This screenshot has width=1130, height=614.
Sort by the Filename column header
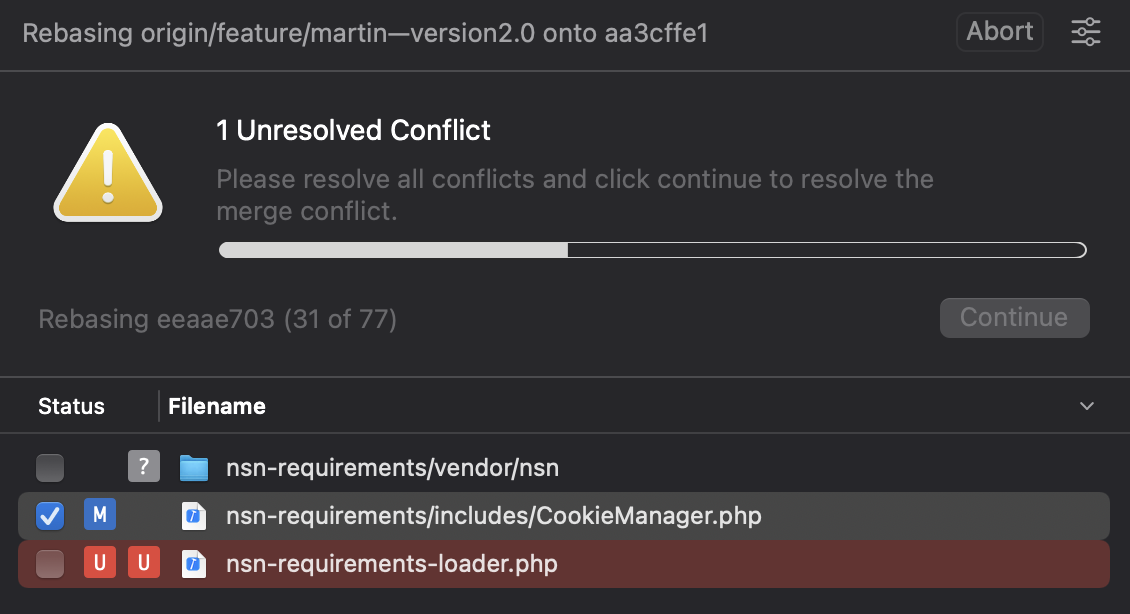point(217,406)
